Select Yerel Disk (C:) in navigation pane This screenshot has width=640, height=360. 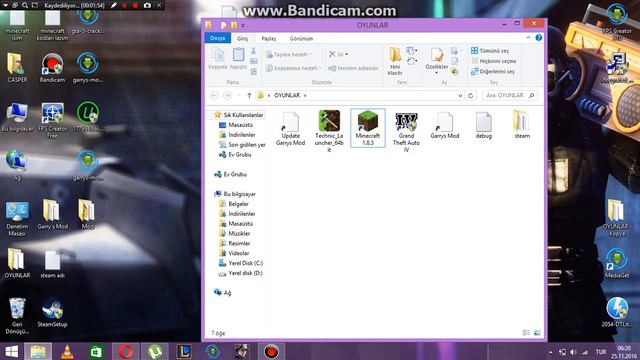[241, 263]
